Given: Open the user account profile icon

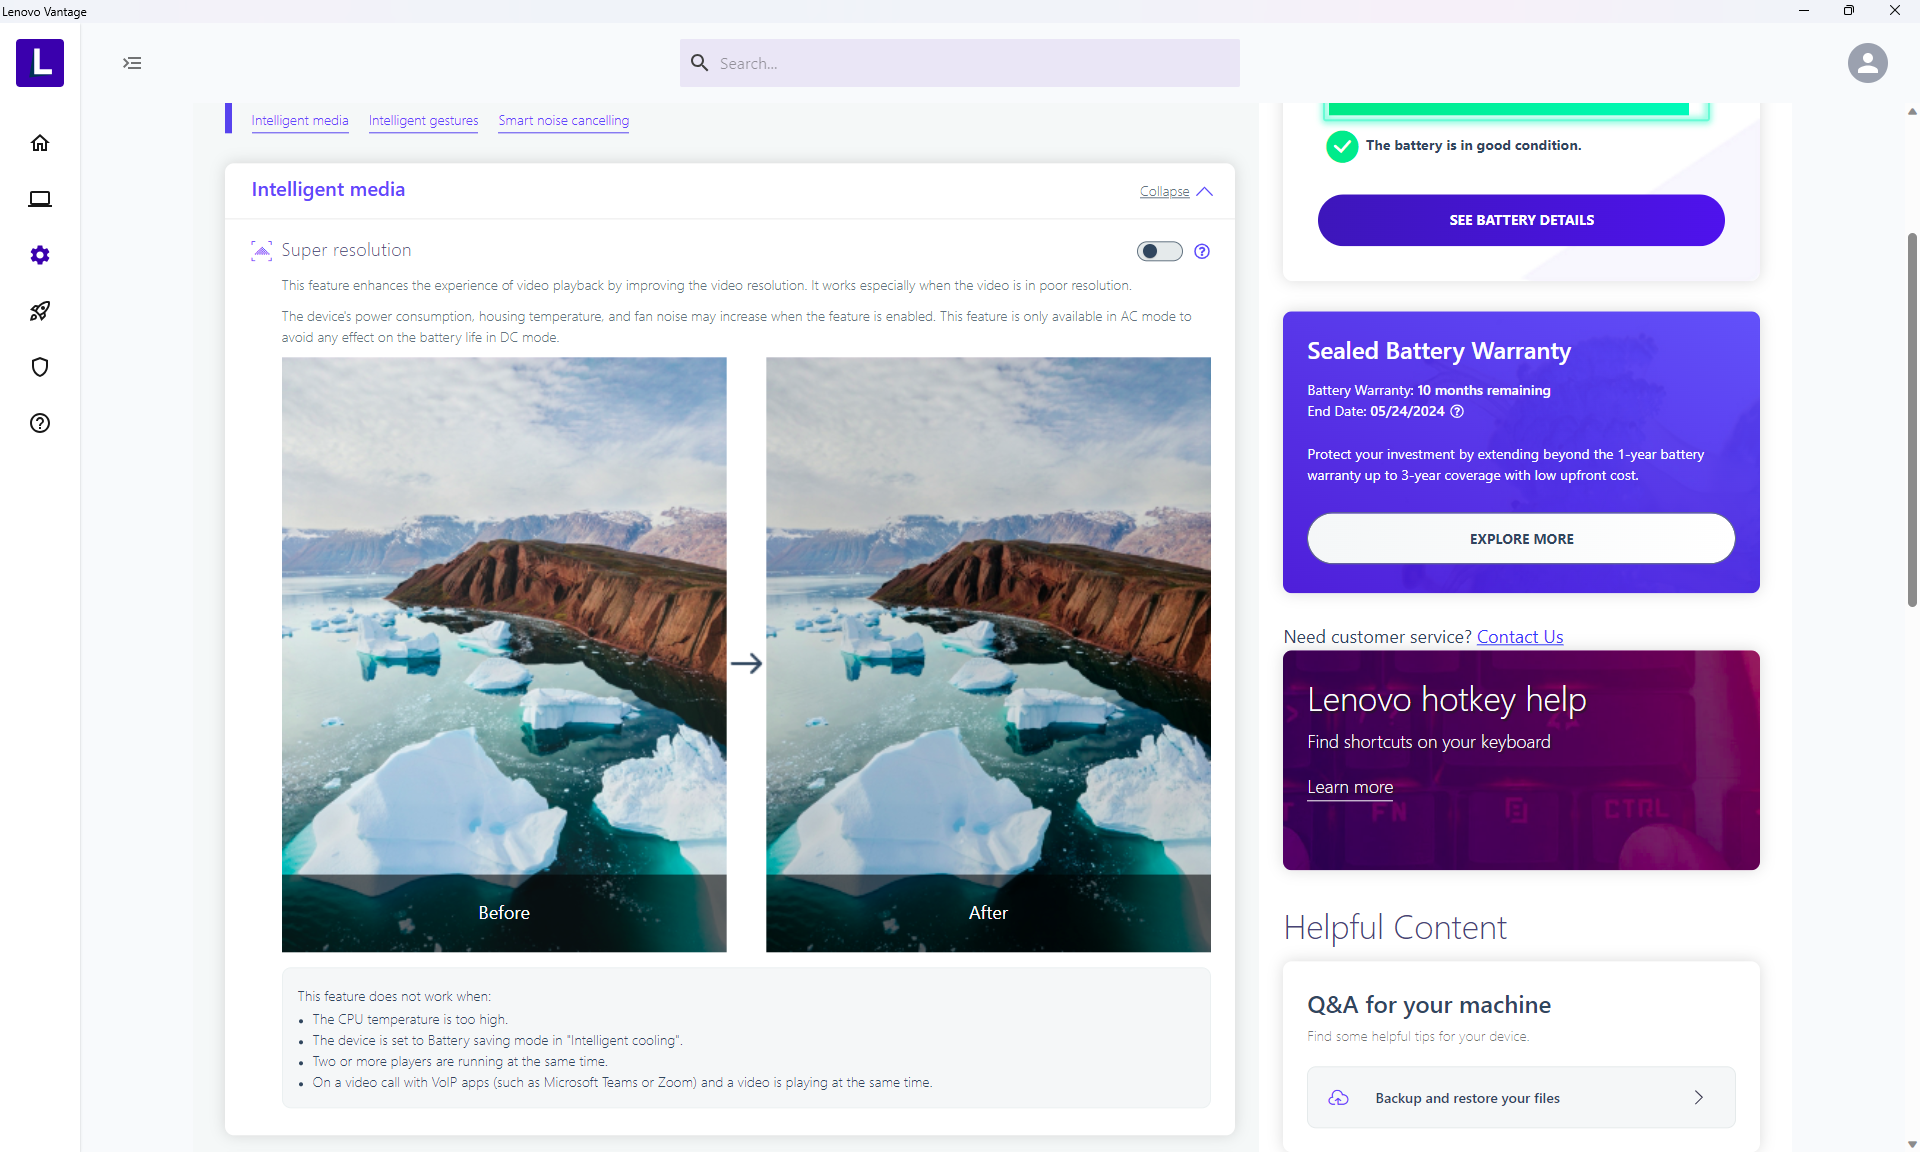Looking at the screenshot, I should [1867, 63].
